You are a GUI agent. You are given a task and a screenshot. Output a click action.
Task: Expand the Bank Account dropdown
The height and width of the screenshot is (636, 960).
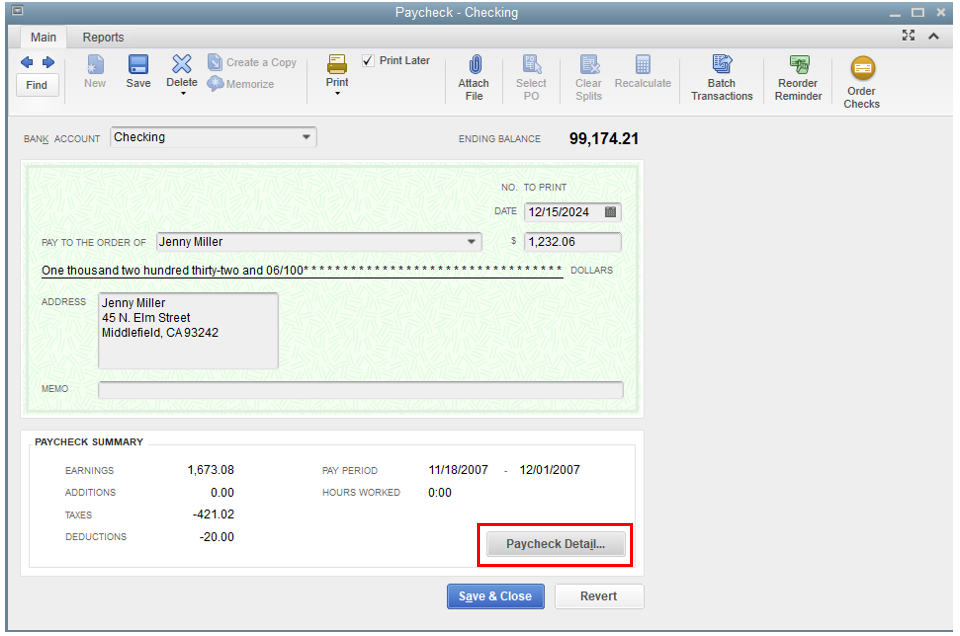tap(306, 137)
